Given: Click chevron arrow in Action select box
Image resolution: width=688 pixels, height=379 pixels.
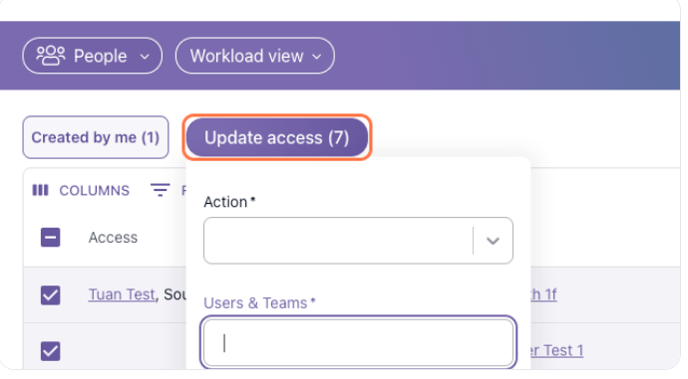Looking at the screenshot, I should [x=493, y=241].
